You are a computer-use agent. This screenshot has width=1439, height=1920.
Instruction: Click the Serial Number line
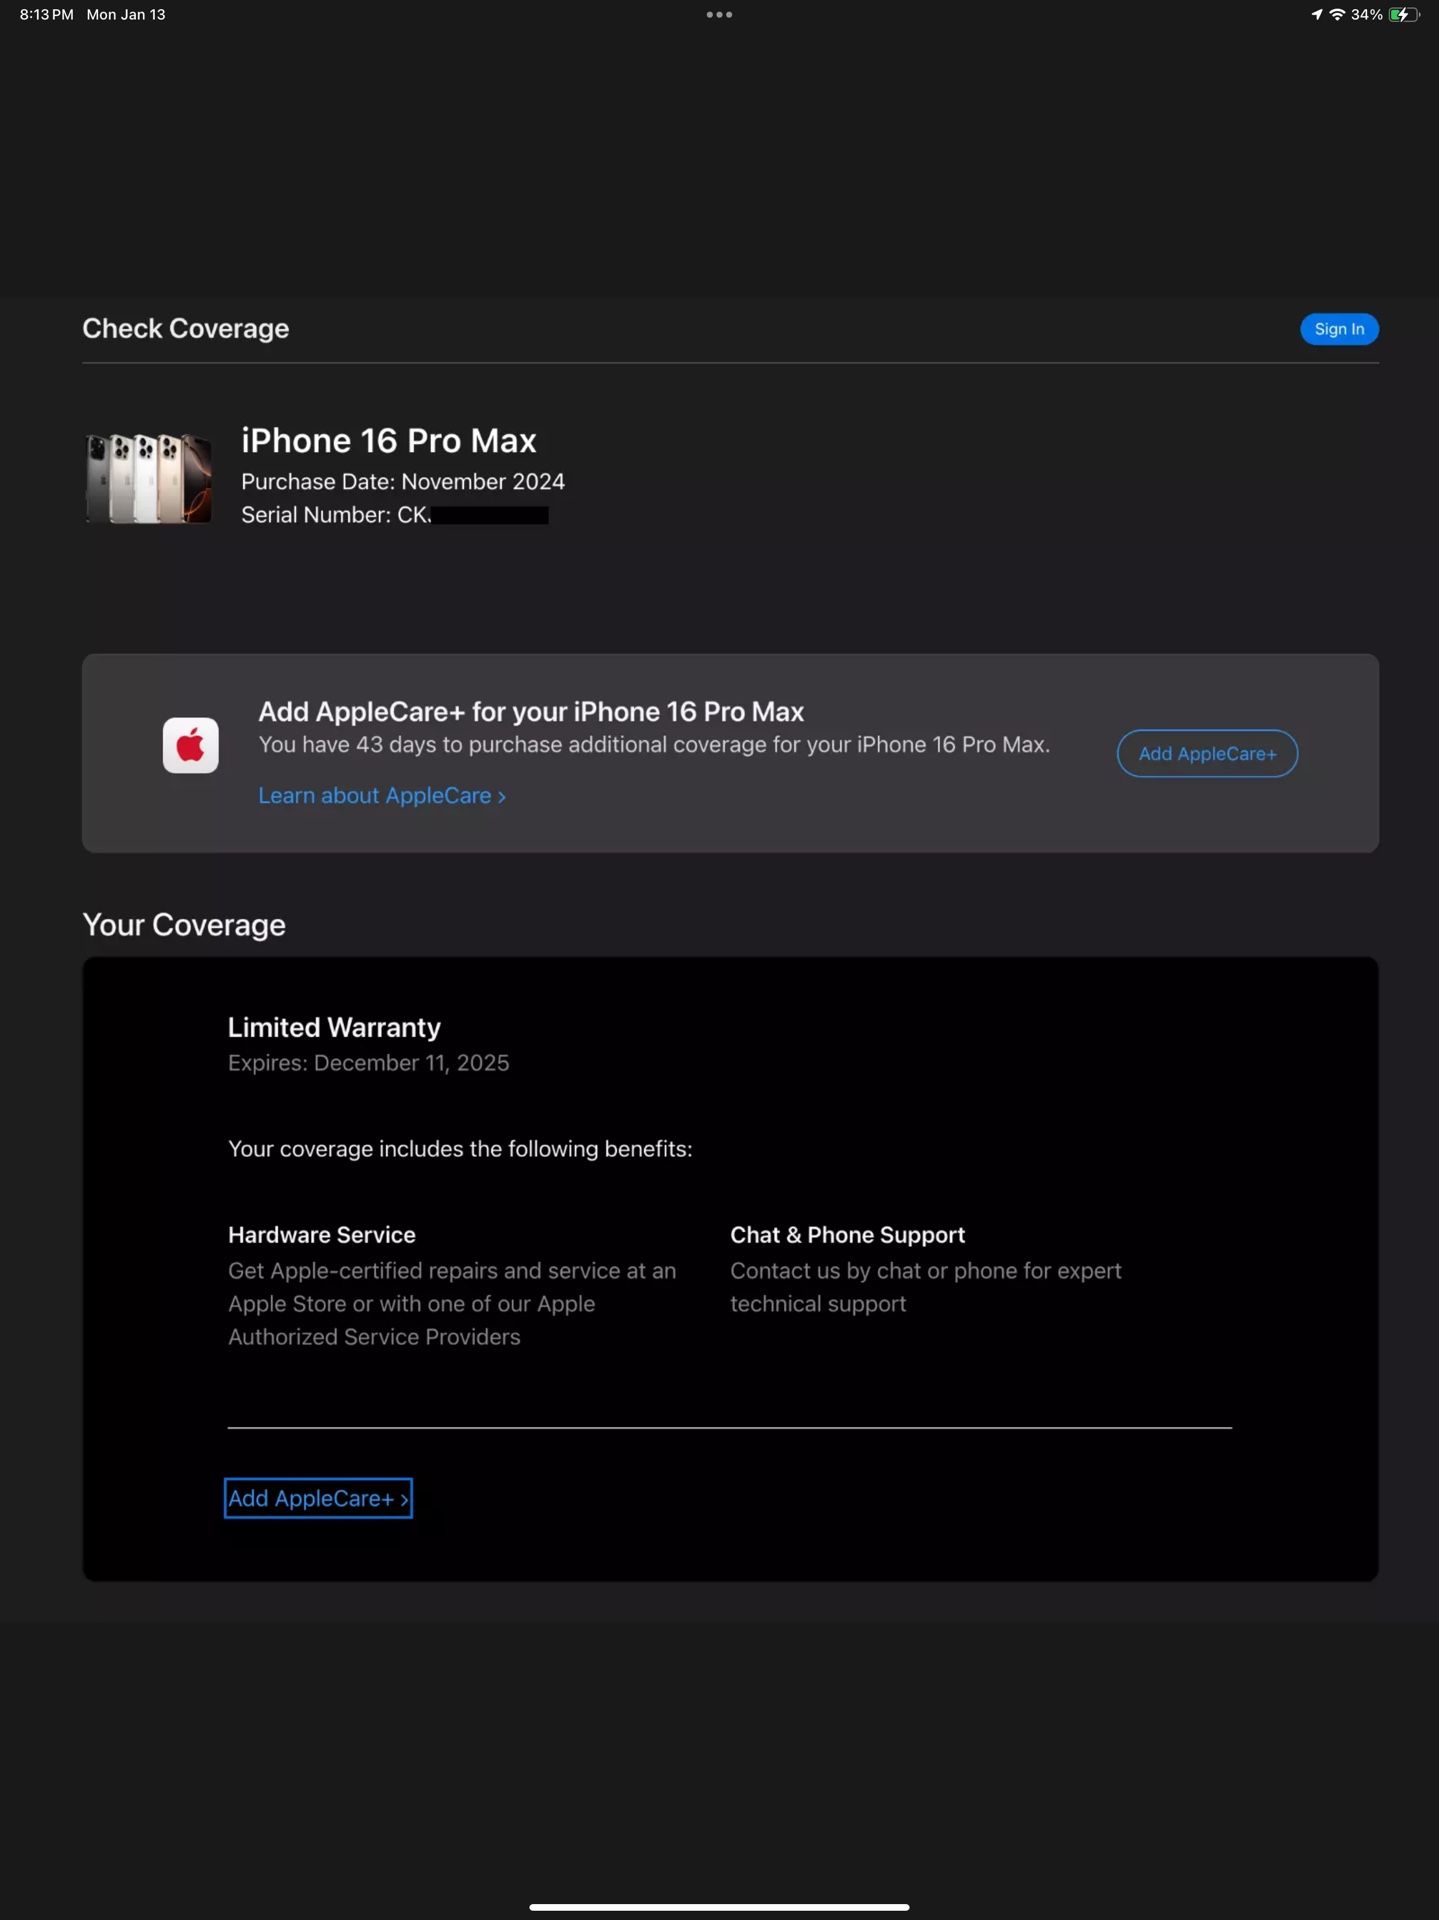(394, 515)
